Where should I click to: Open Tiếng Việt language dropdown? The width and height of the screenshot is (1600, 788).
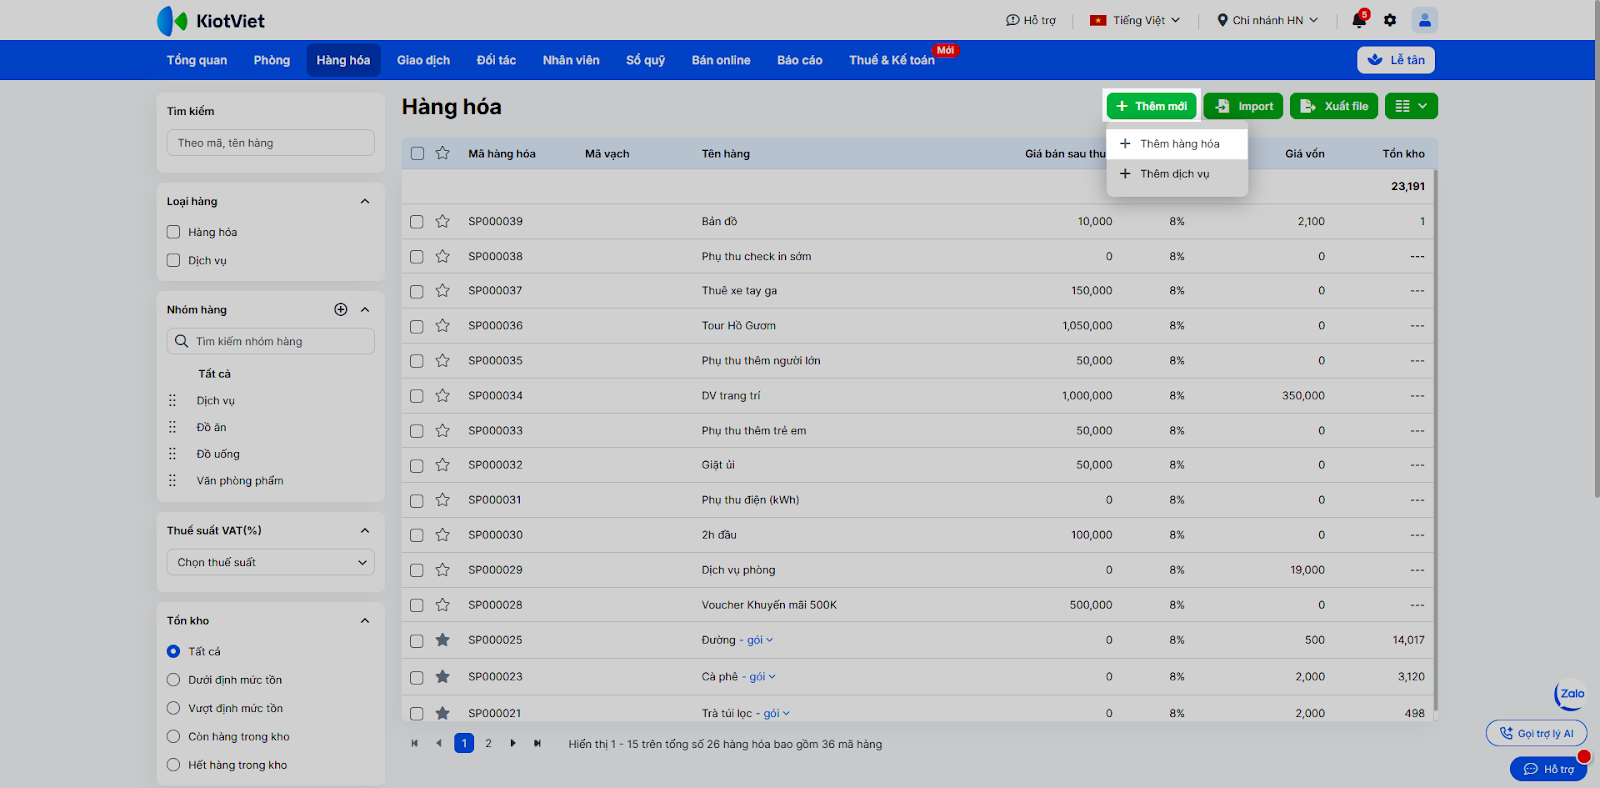pos(1135,20)
